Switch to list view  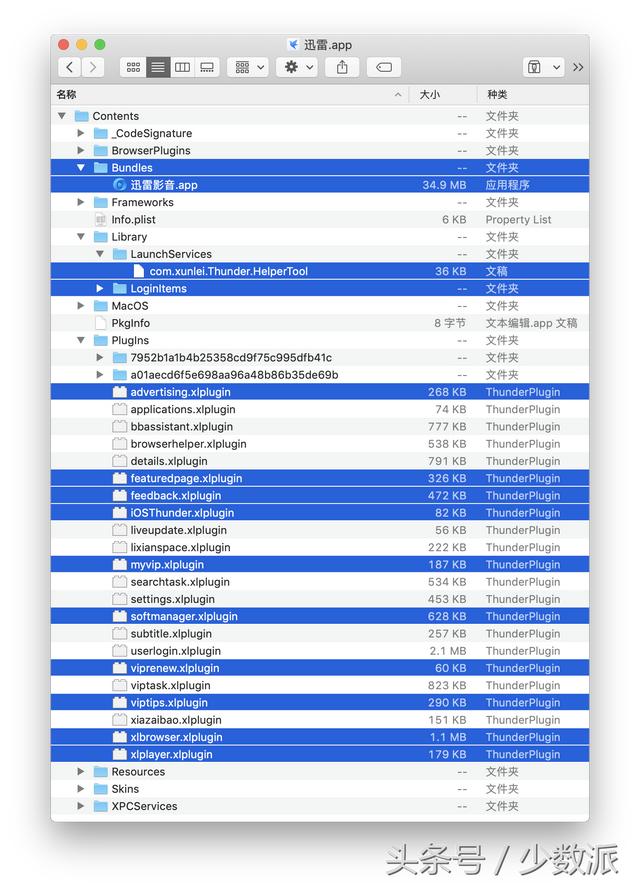point(158,67)
